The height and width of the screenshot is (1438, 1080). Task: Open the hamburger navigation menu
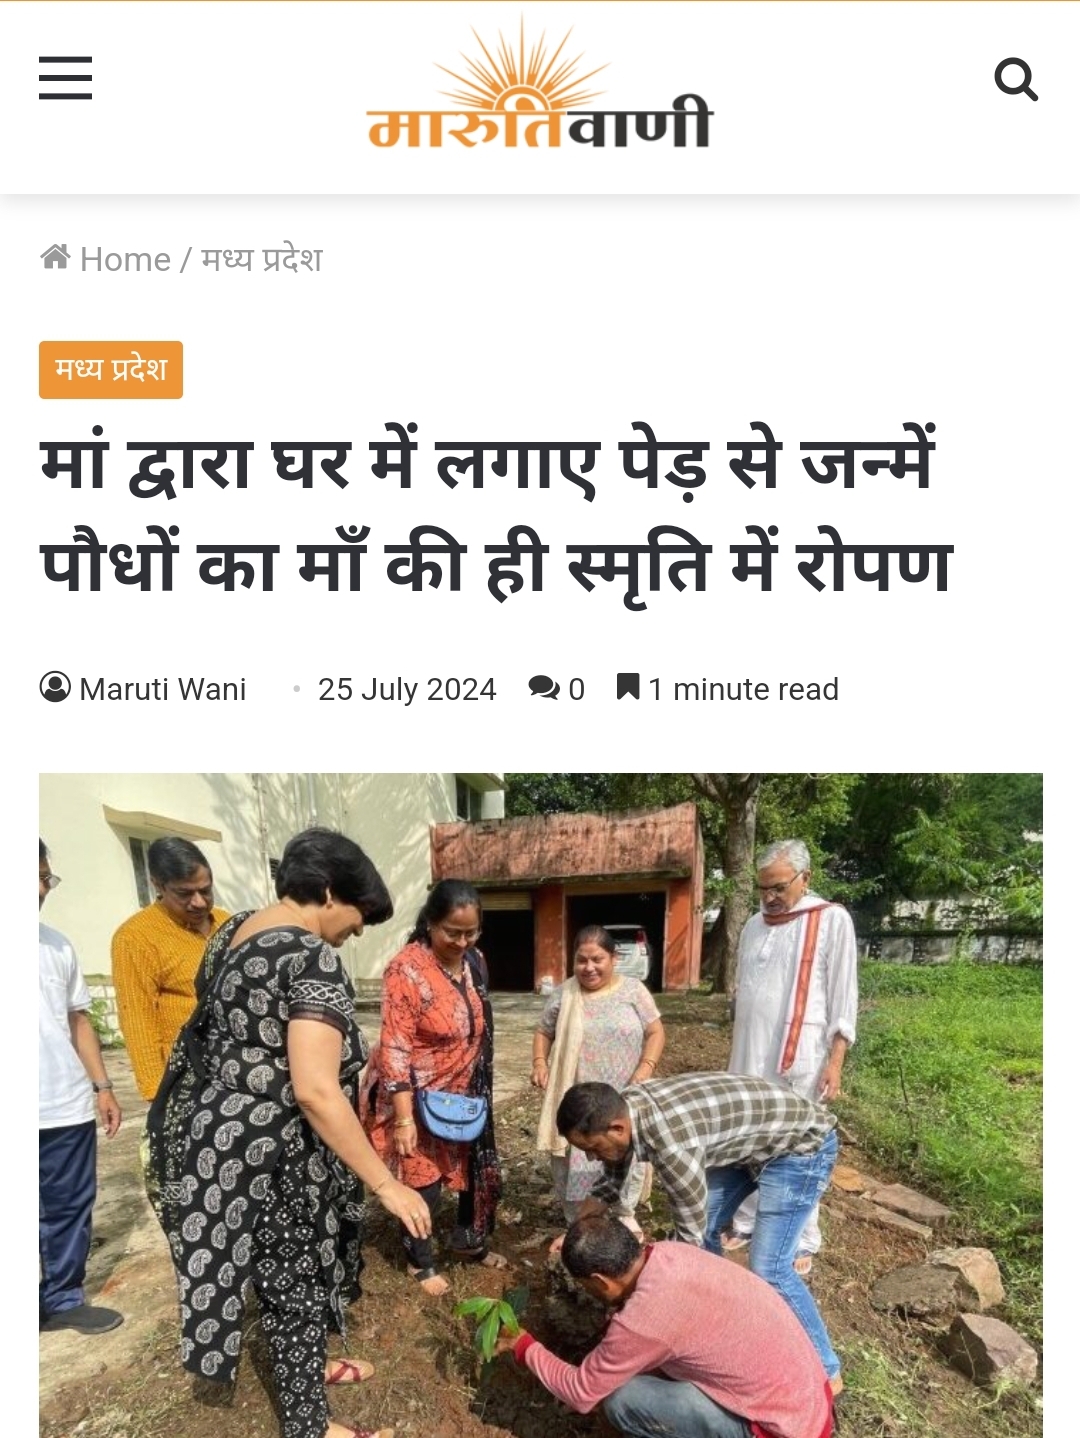point(65,78)
